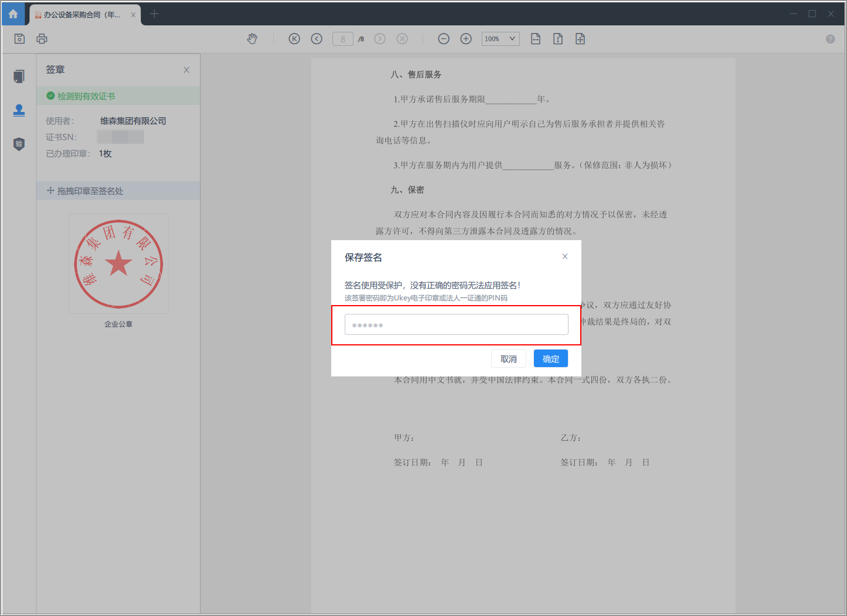Image resolution: width=847 pixels, height=616 pixels.
Task: Go to first page
Action: click(294, 39)
